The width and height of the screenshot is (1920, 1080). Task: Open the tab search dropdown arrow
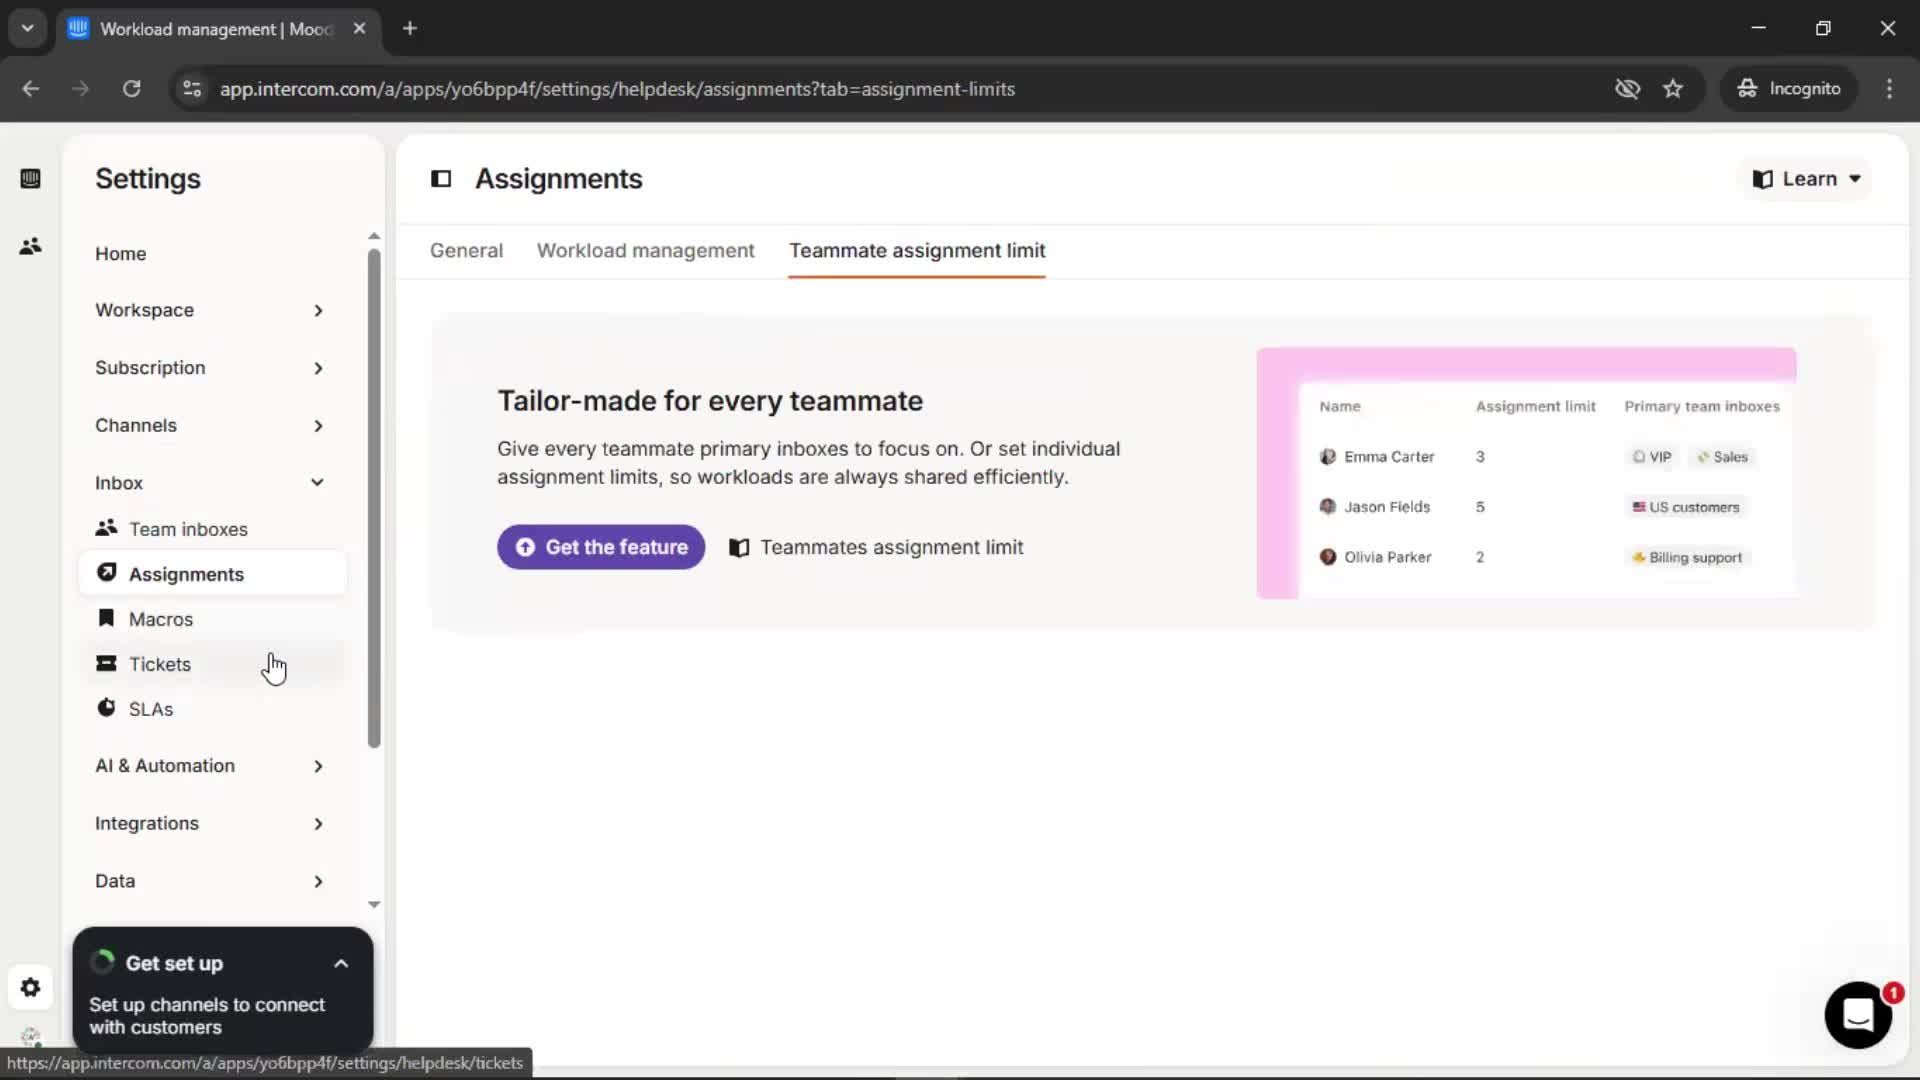[x=27, y=29]
